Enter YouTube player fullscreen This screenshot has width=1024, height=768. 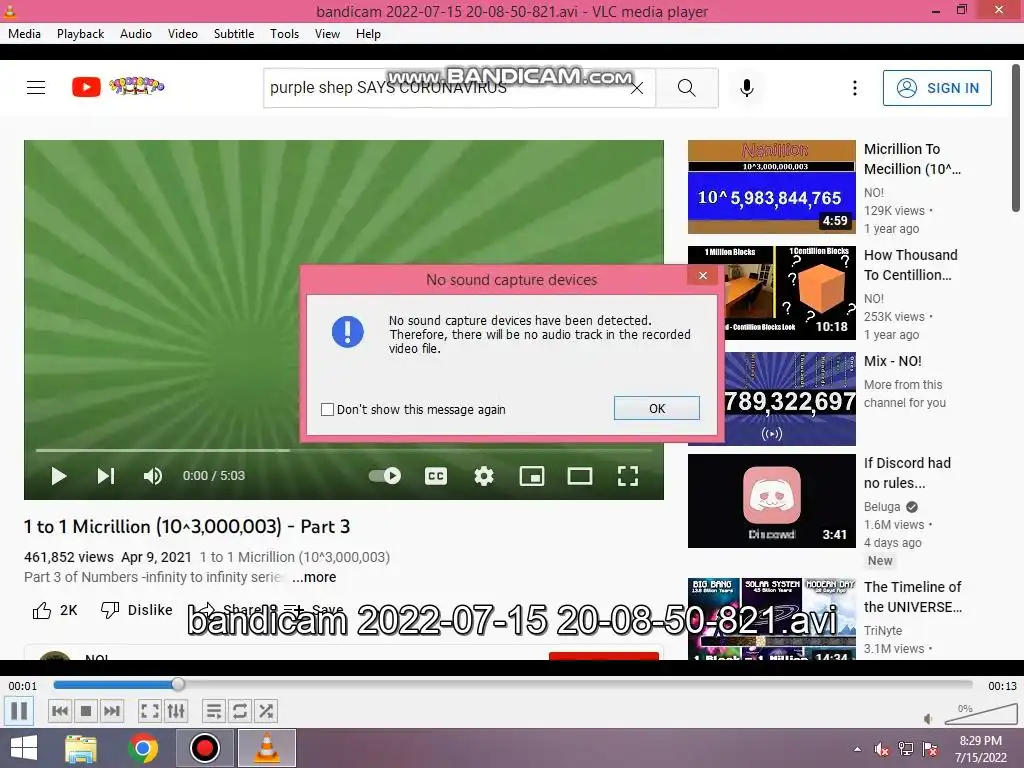(628, 476)
